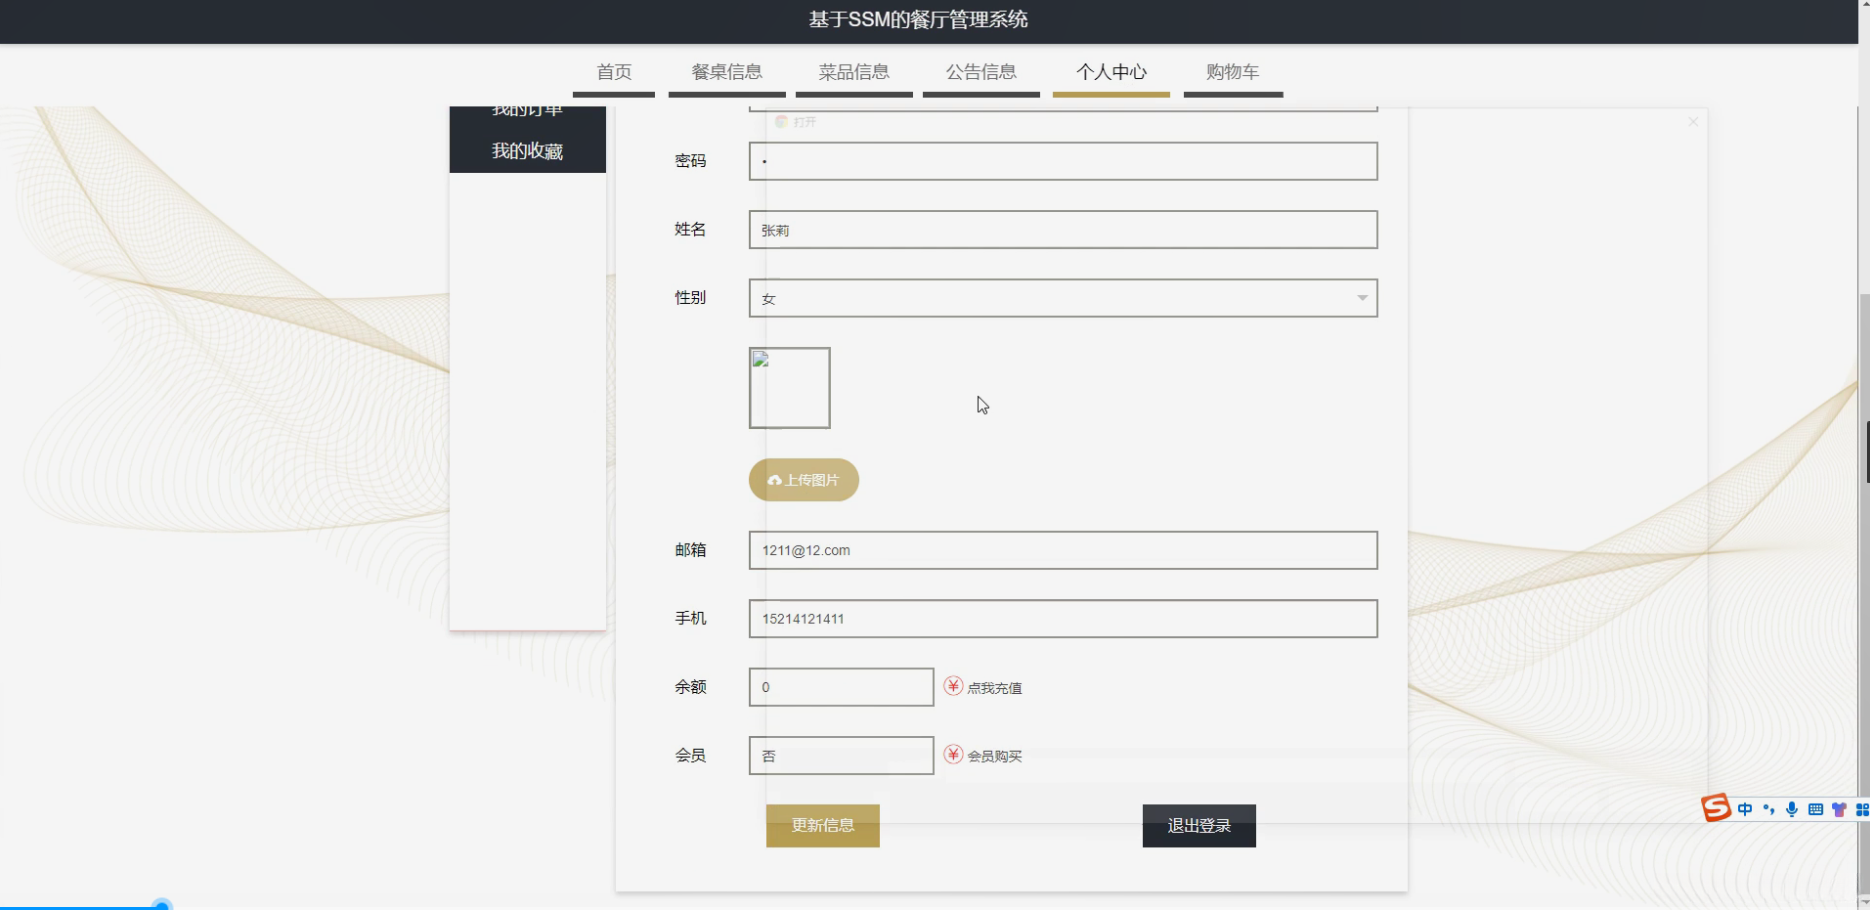1870x910 pixels.
Task: Click the 上传图片 upload button
Action: (804, 480)
